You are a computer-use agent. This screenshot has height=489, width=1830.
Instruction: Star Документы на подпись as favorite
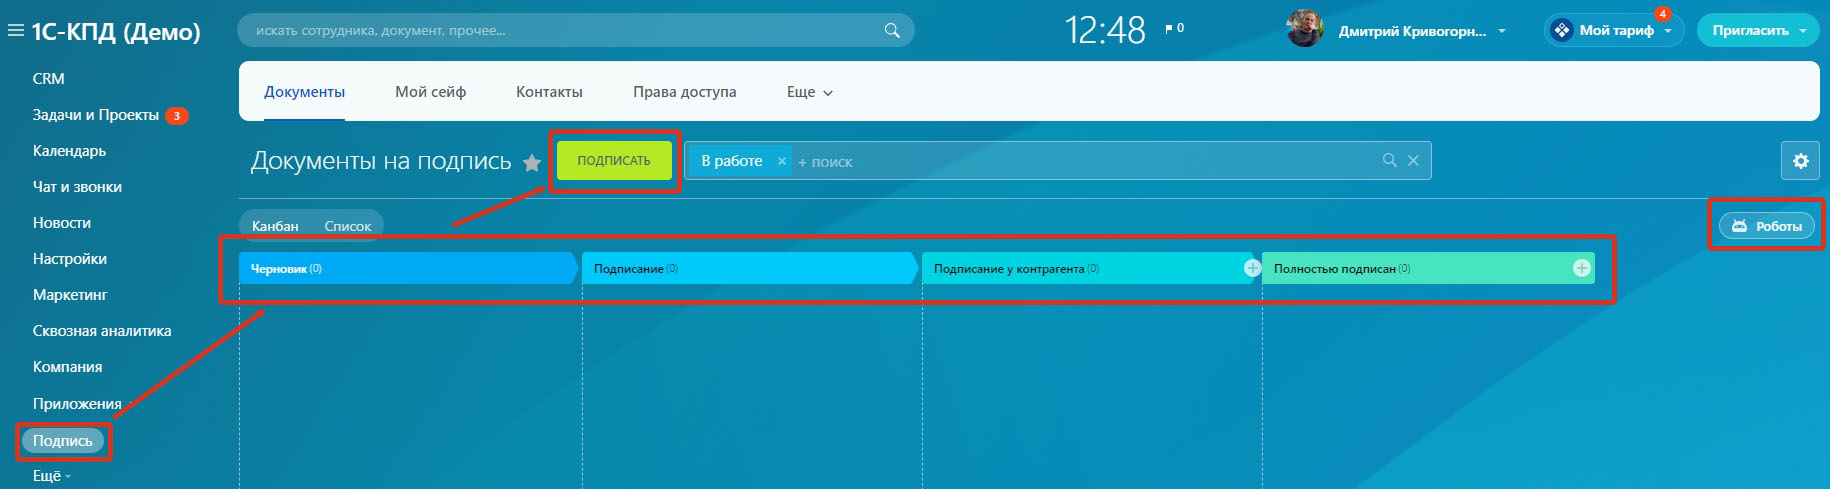point(532,162)
